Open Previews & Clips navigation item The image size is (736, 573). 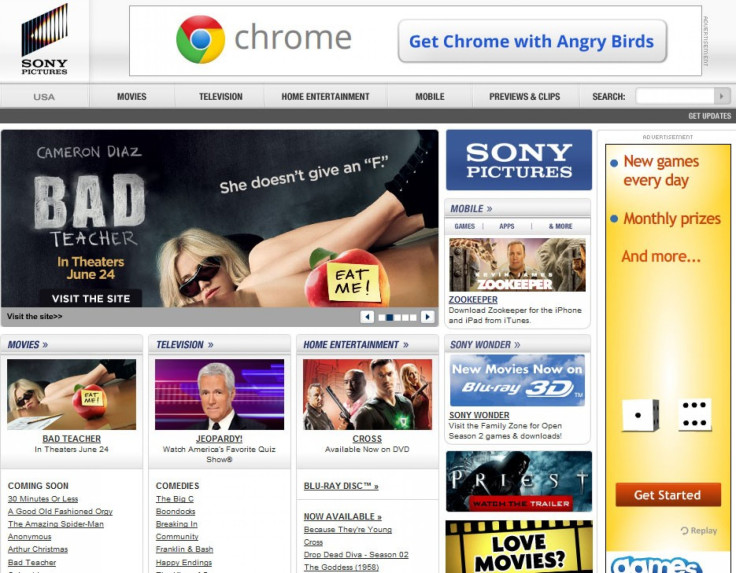(x=524, y=96)
